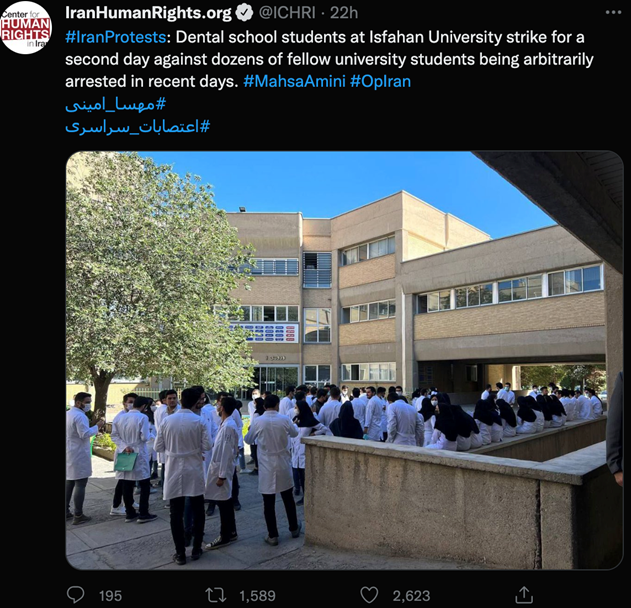The width and height of the screenshot is (631, 608).
Task: Open the tweet text about Isfahan University
Action: coord(329,60)
